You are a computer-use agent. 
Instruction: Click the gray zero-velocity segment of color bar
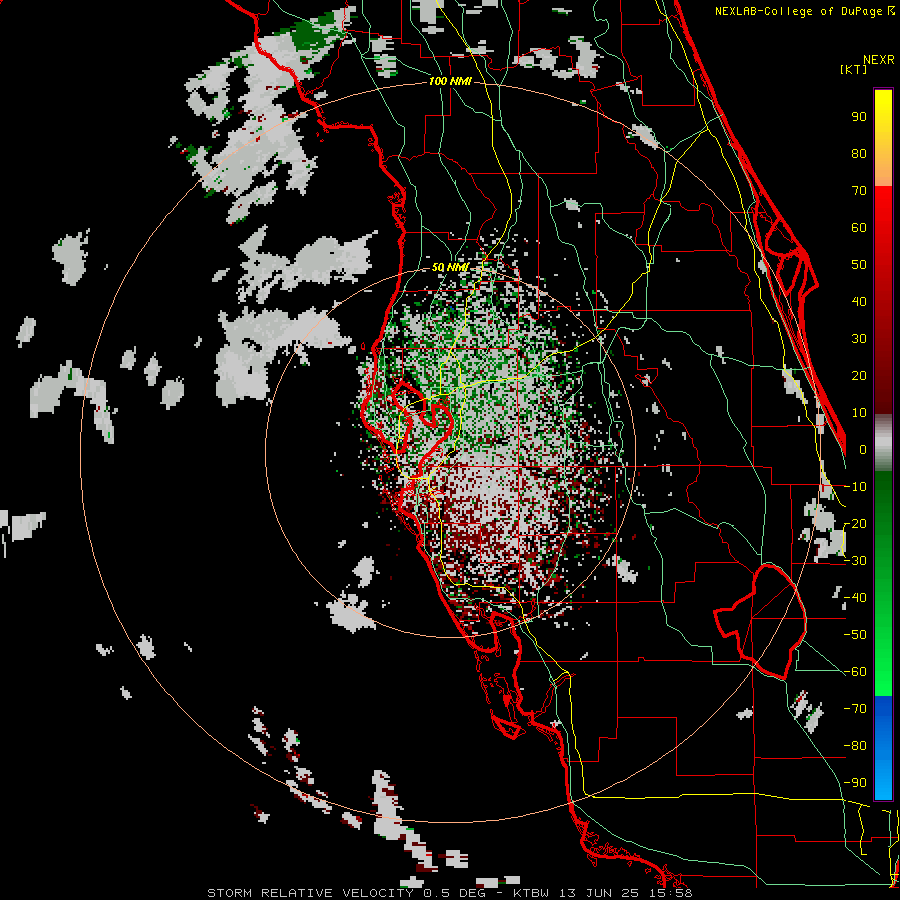(883, 443)
